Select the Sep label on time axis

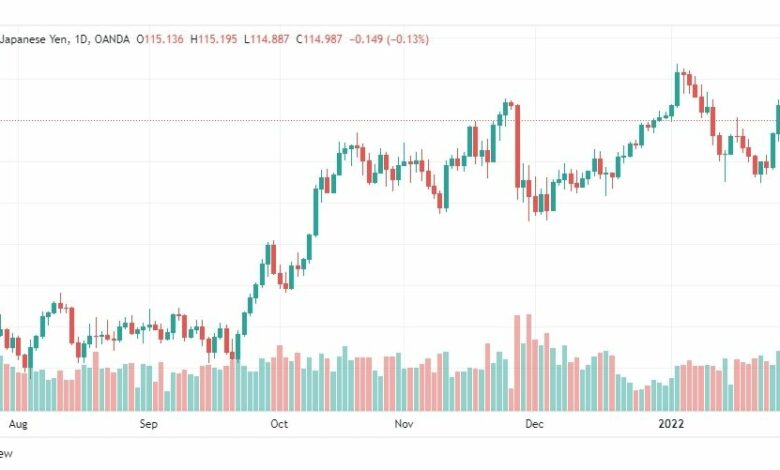(x=148, y=424)
